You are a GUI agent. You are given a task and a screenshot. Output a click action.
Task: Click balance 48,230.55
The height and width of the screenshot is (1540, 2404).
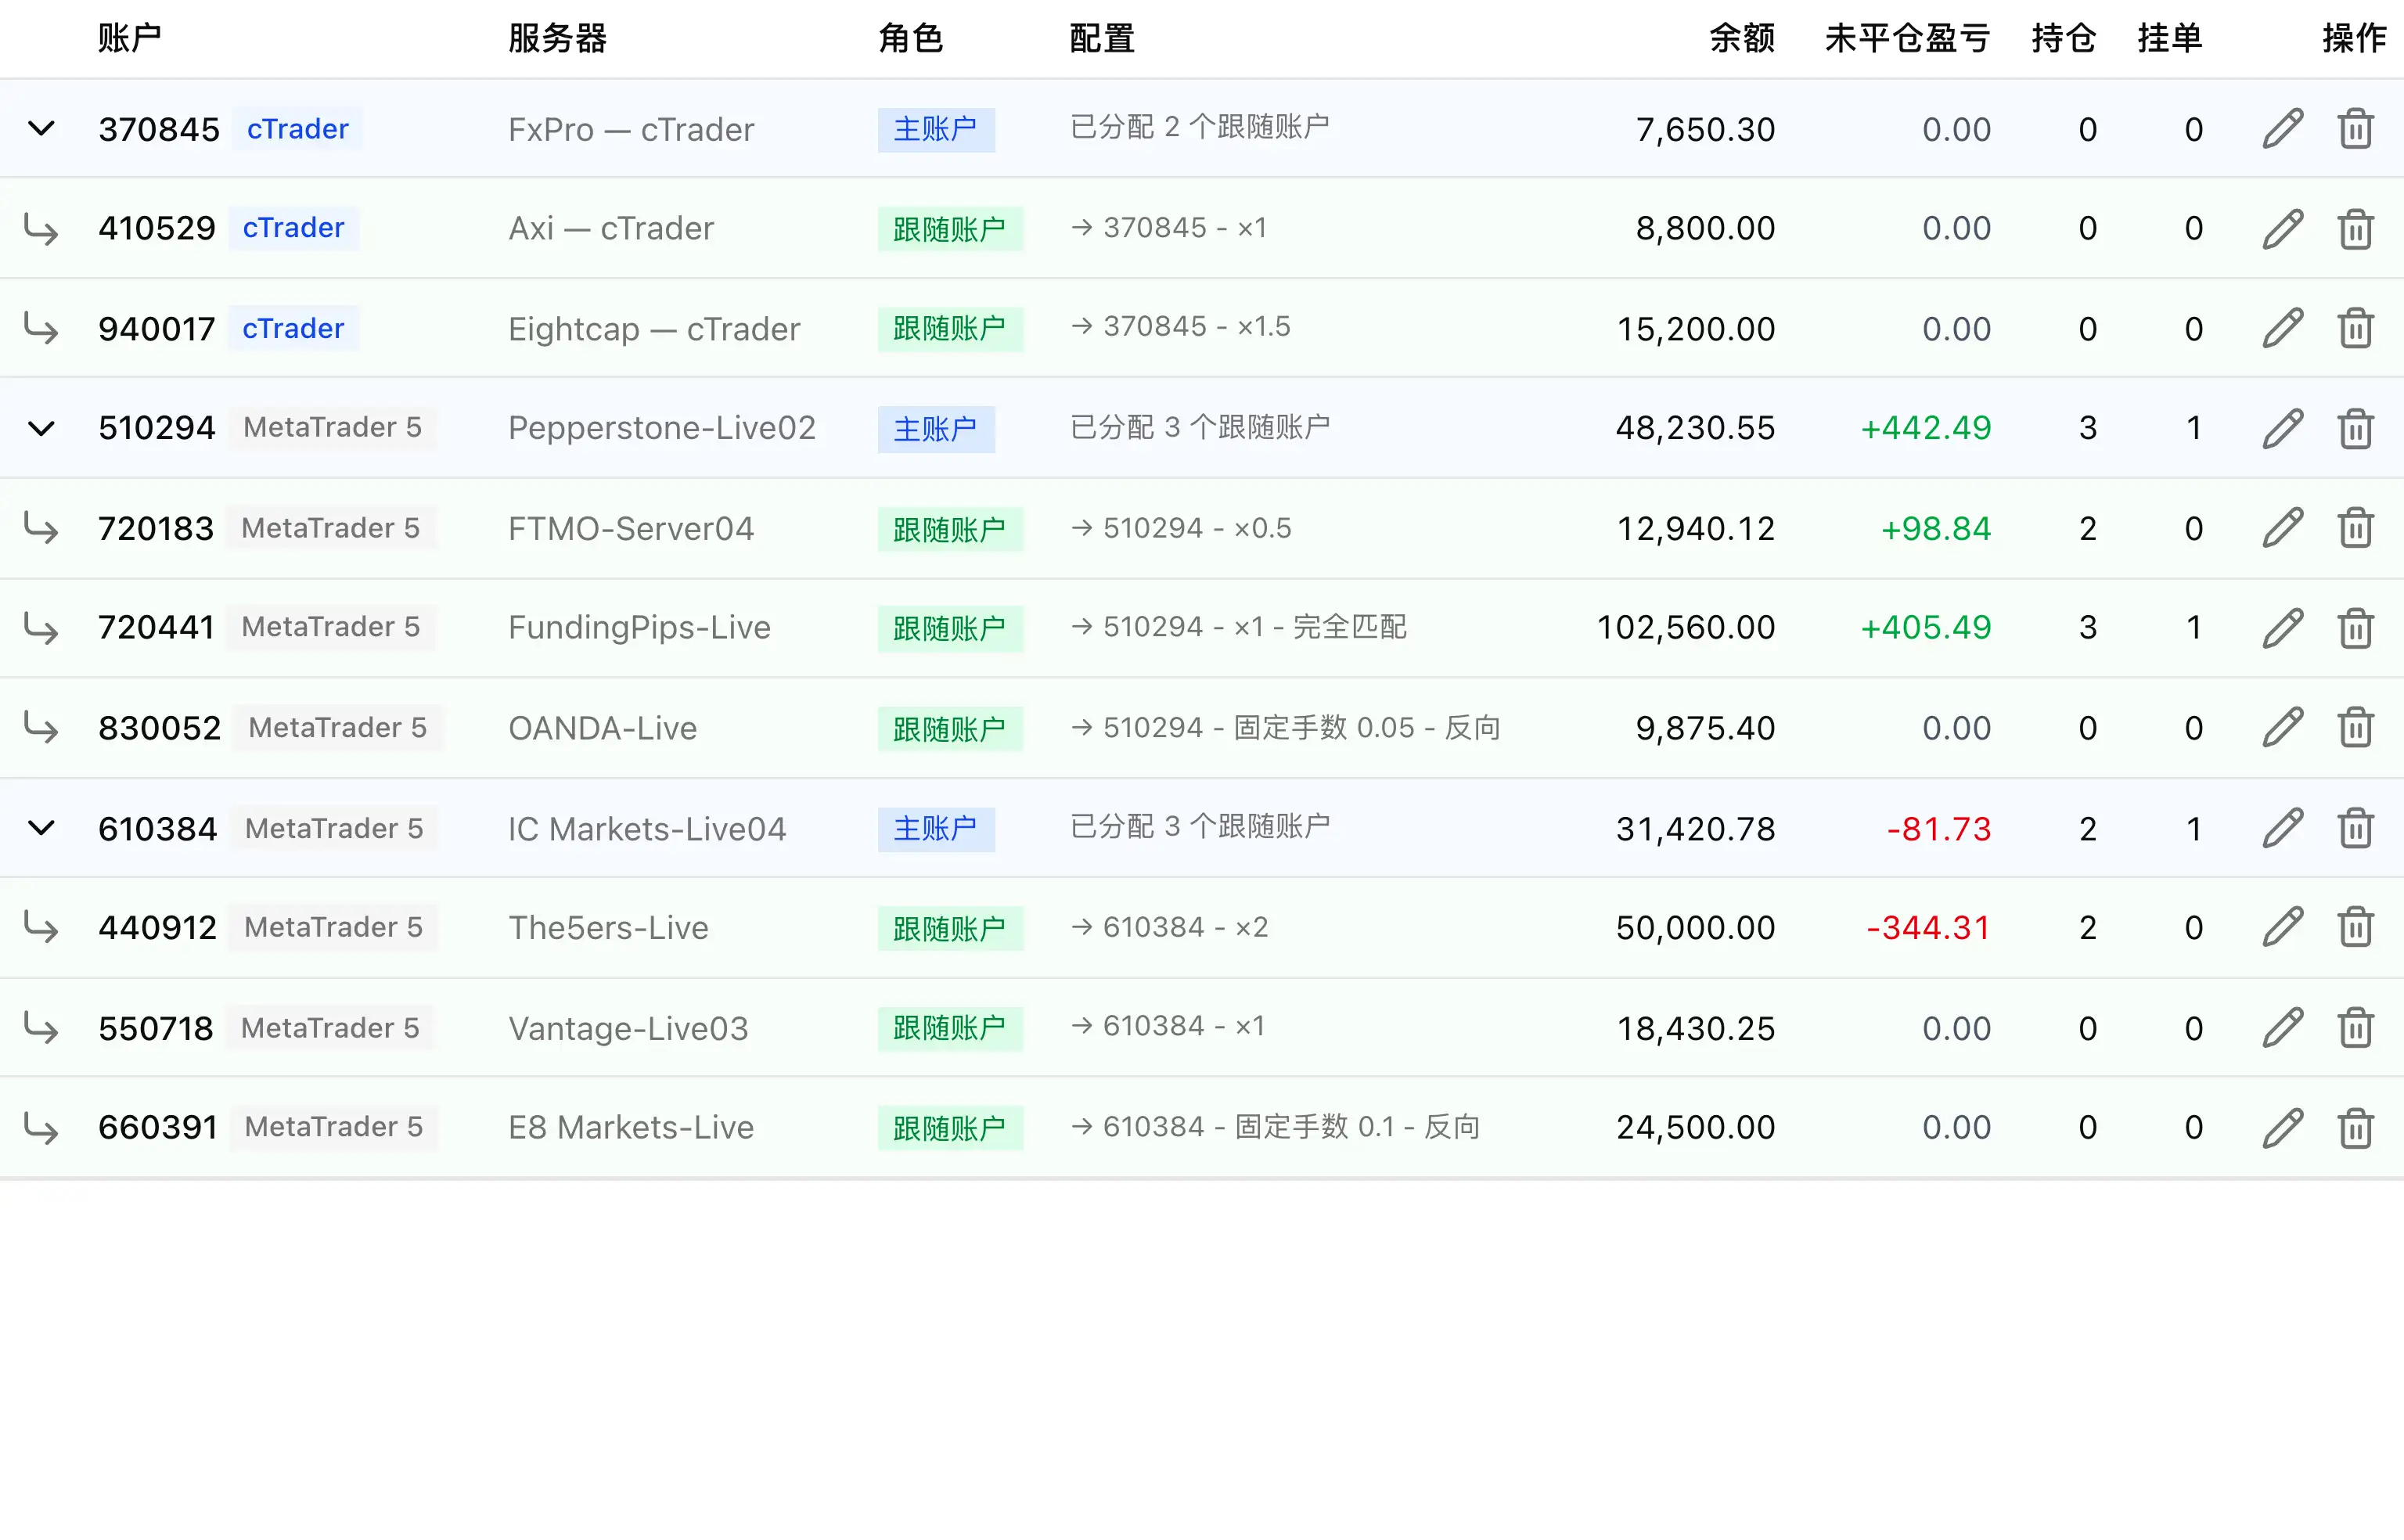click(x=1696, y=428)
